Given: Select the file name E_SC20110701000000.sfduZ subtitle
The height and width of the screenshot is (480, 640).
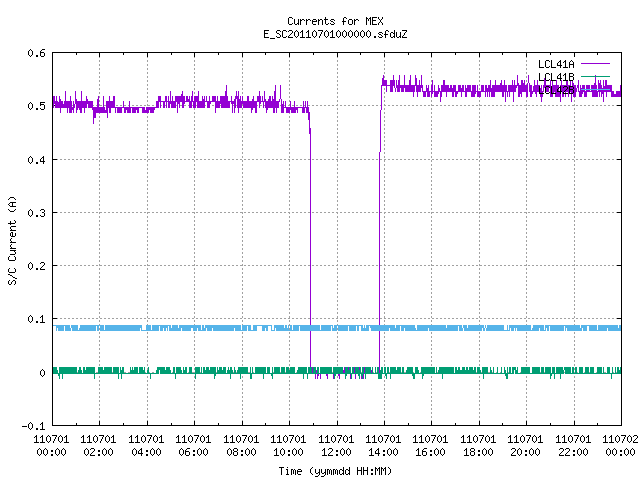Looking at the screenshot, I should [x=335, y=34].
